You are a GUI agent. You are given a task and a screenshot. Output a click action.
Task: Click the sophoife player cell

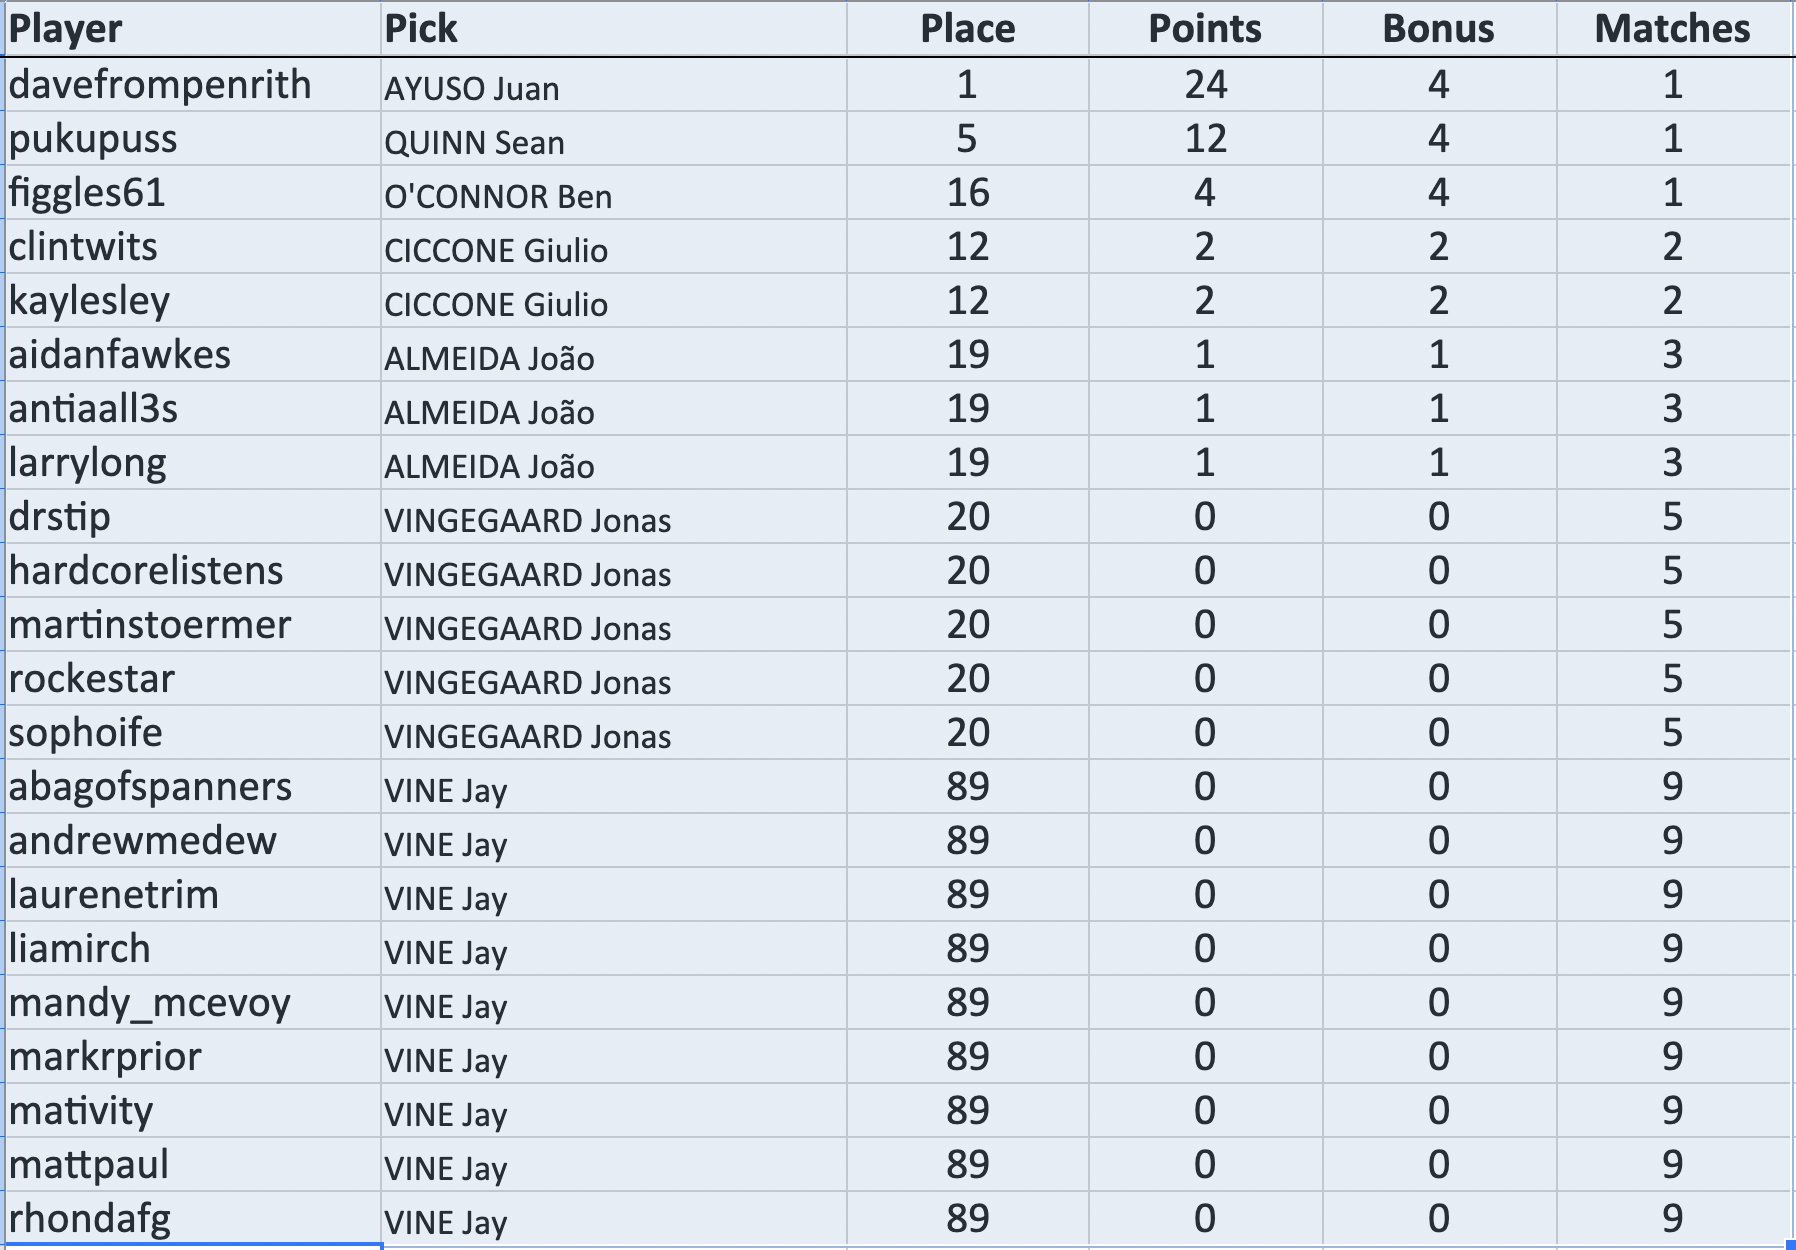[x=86, y=733]
